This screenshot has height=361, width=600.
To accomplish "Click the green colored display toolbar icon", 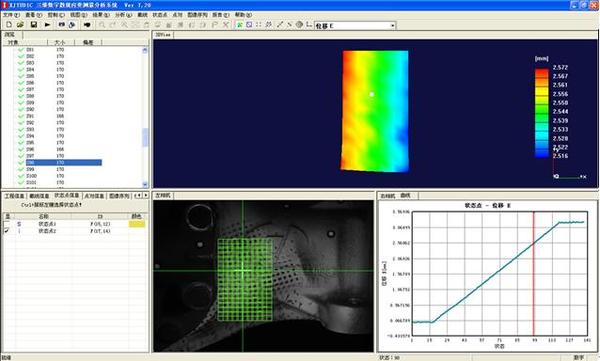I will pyautogui.click(x=240, y=25).
